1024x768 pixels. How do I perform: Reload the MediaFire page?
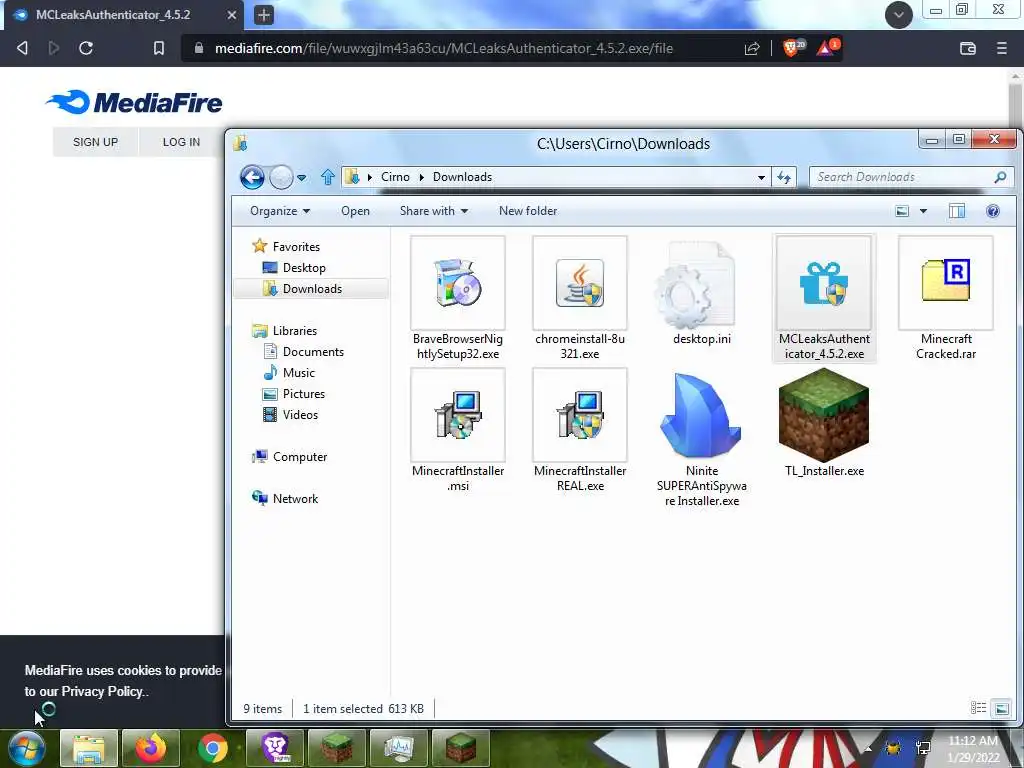(86, 48)
